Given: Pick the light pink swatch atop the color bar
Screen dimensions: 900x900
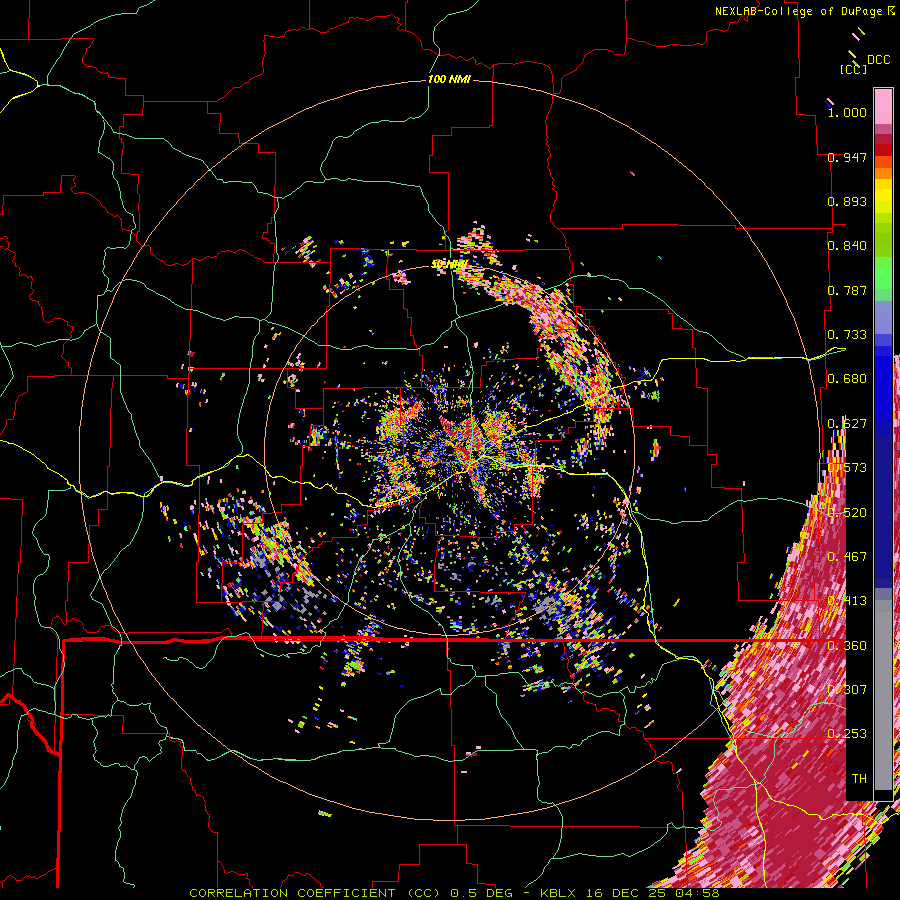Looking at the screenshot, I should pos(883,106).
